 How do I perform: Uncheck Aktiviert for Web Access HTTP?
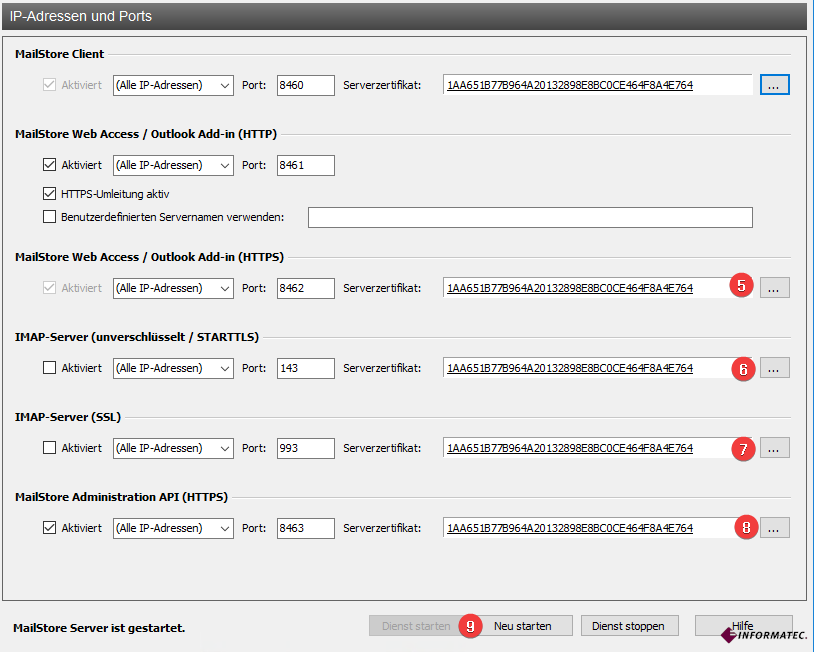[49, 165]
